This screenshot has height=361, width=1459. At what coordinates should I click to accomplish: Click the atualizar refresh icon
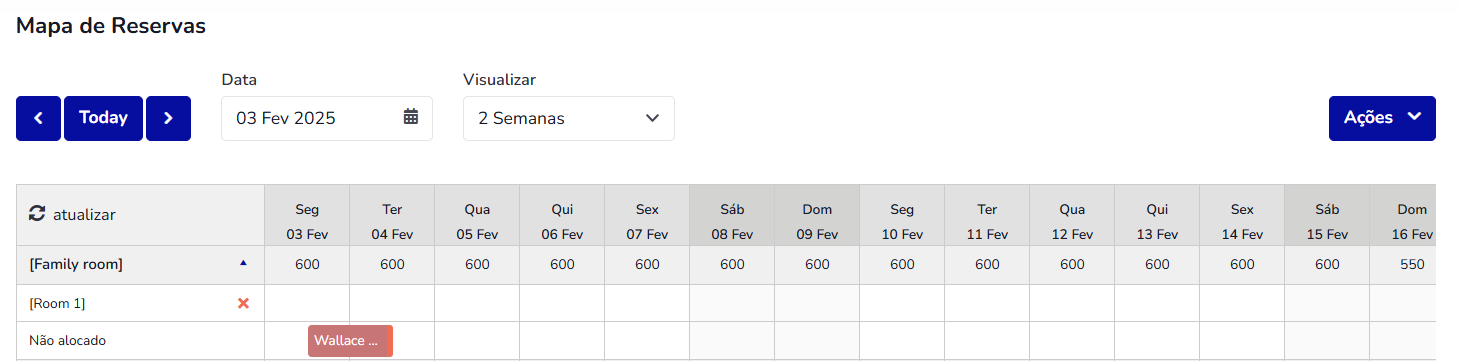click(37, 214)
